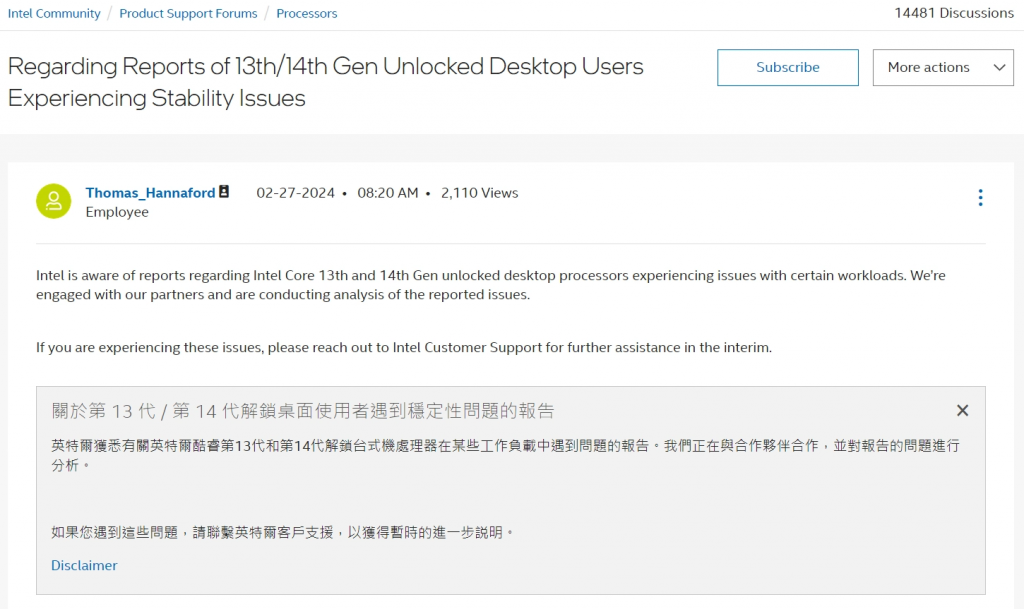Click the Chinese paragraph beginning 英特爾獲悉
Image resolution: width=1024 pixels, height=609 pixels.
tap(505, 455)
